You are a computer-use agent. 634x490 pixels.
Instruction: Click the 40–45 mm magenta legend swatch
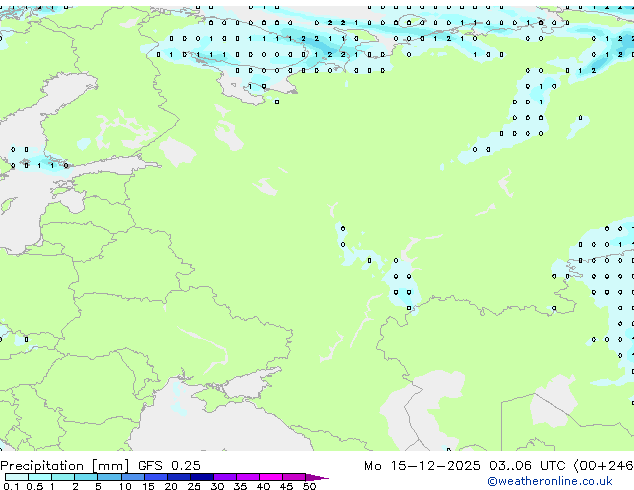point(271,477)
